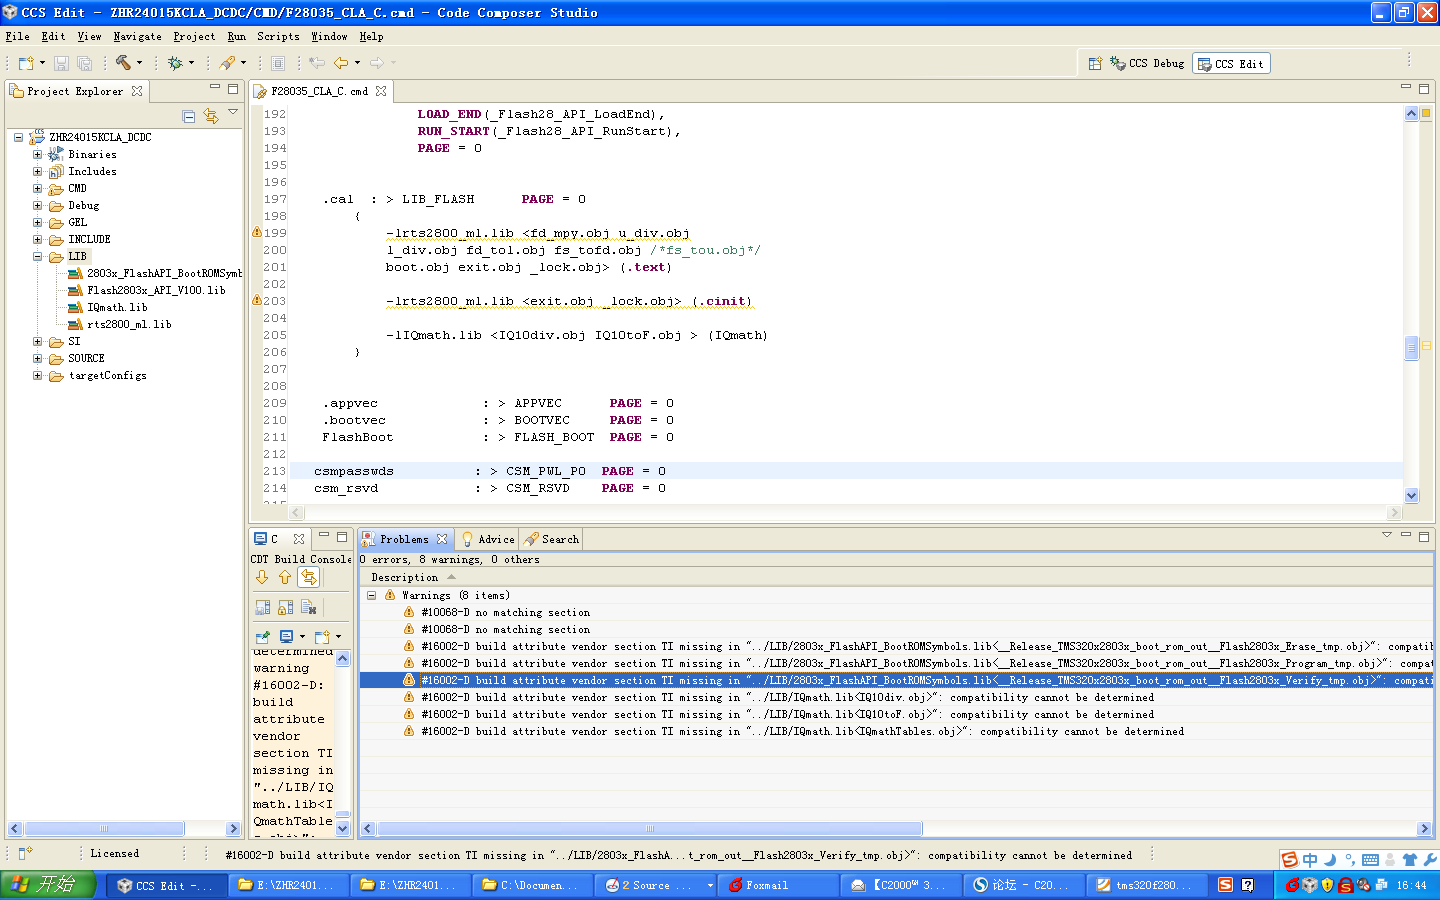The width and height of the screenshot is (1440, 900).
Task: Open the Project menu
Action: coord(193,36)
